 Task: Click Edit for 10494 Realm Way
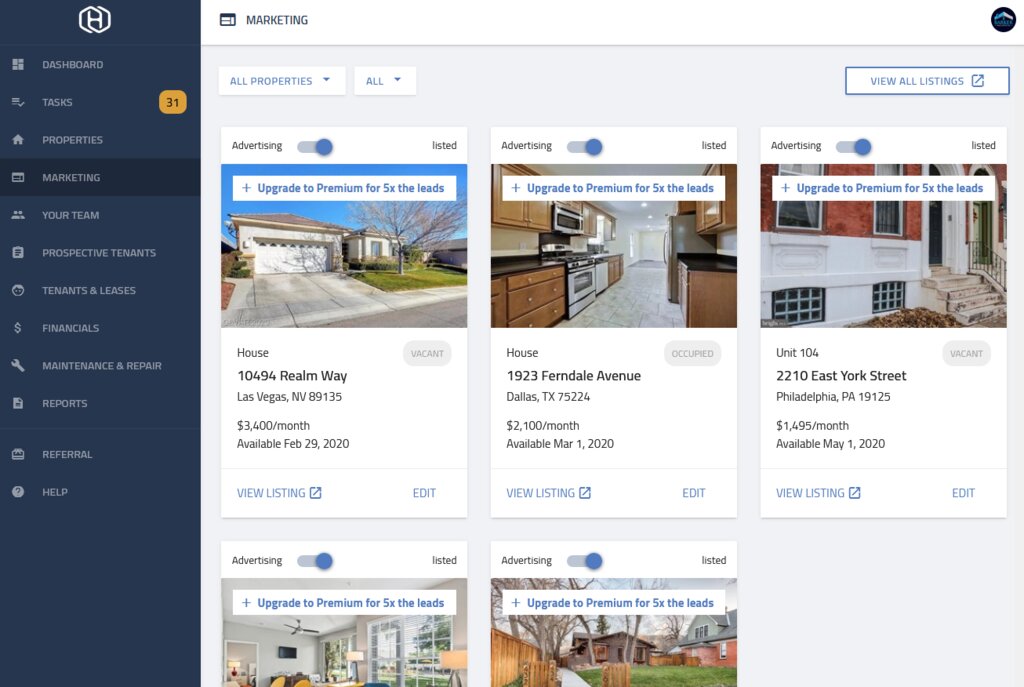[x=424, y=493]
